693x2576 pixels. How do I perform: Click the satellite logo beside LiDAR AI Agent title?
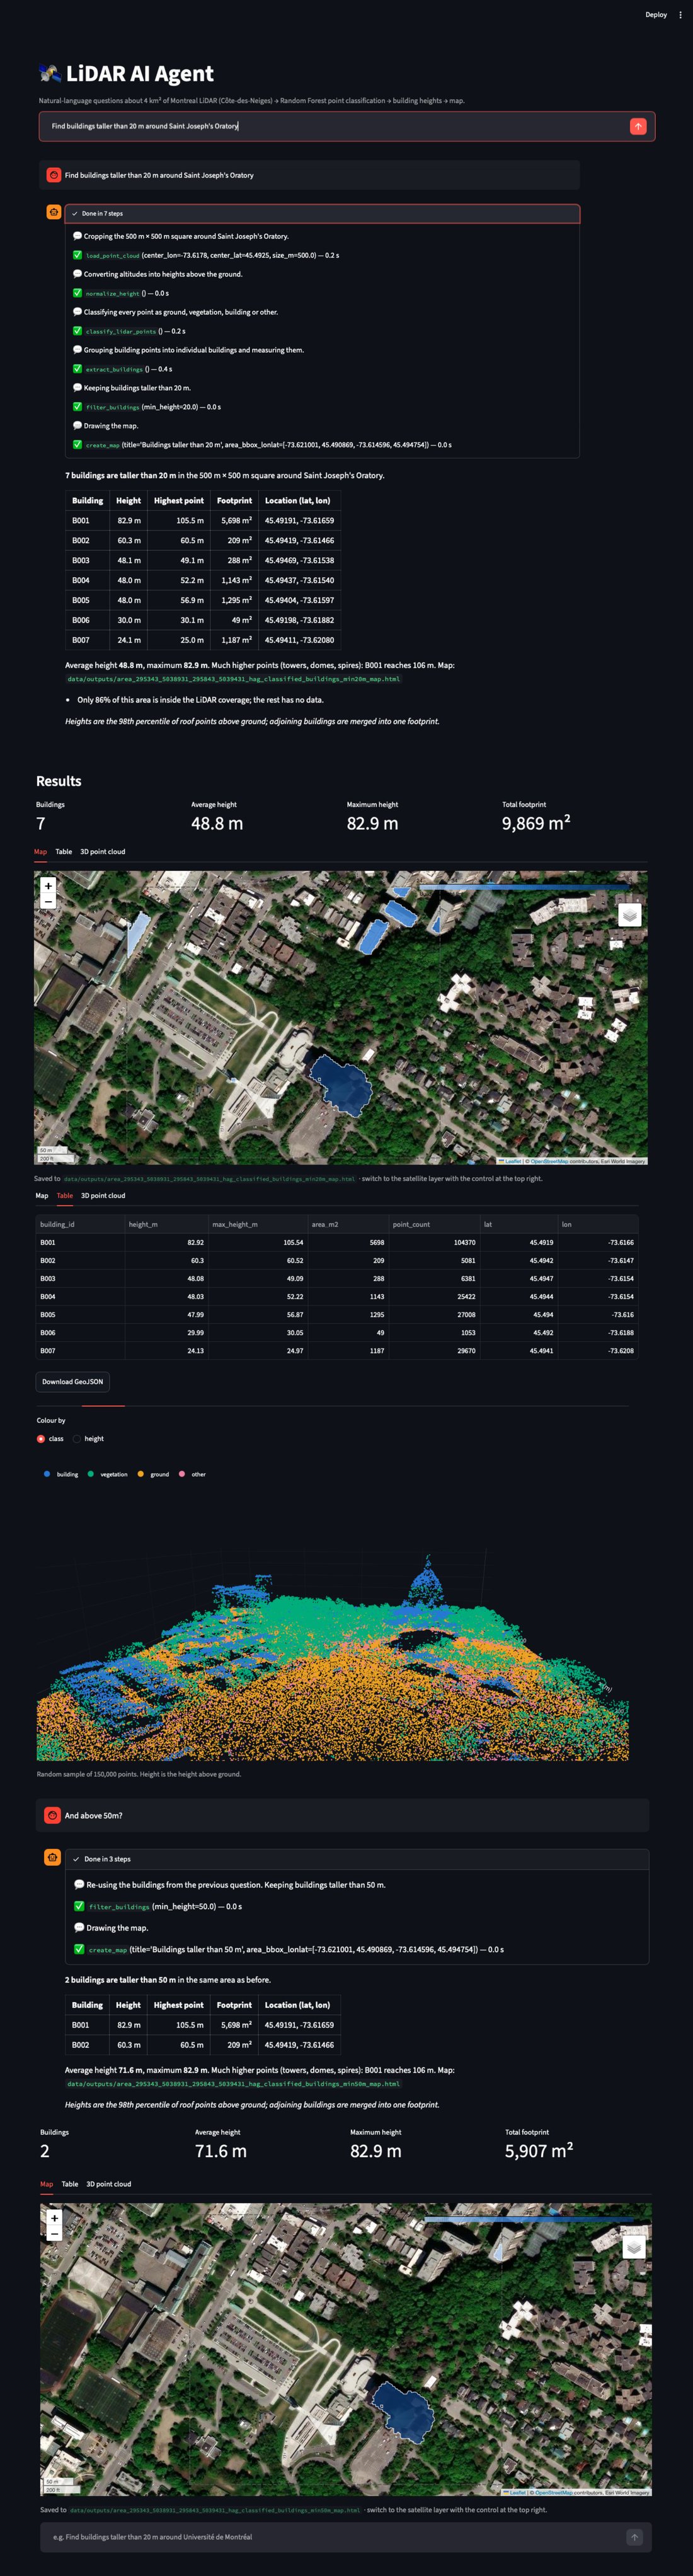click(49, 73)
